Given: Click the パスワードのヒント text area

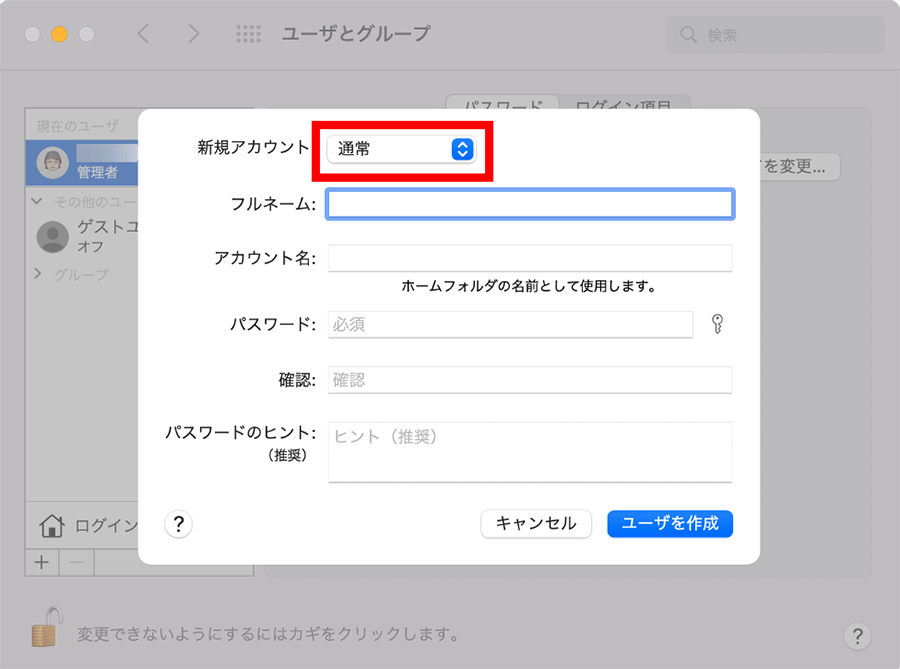Looking at the screenshot, I should tap(530, 452).
